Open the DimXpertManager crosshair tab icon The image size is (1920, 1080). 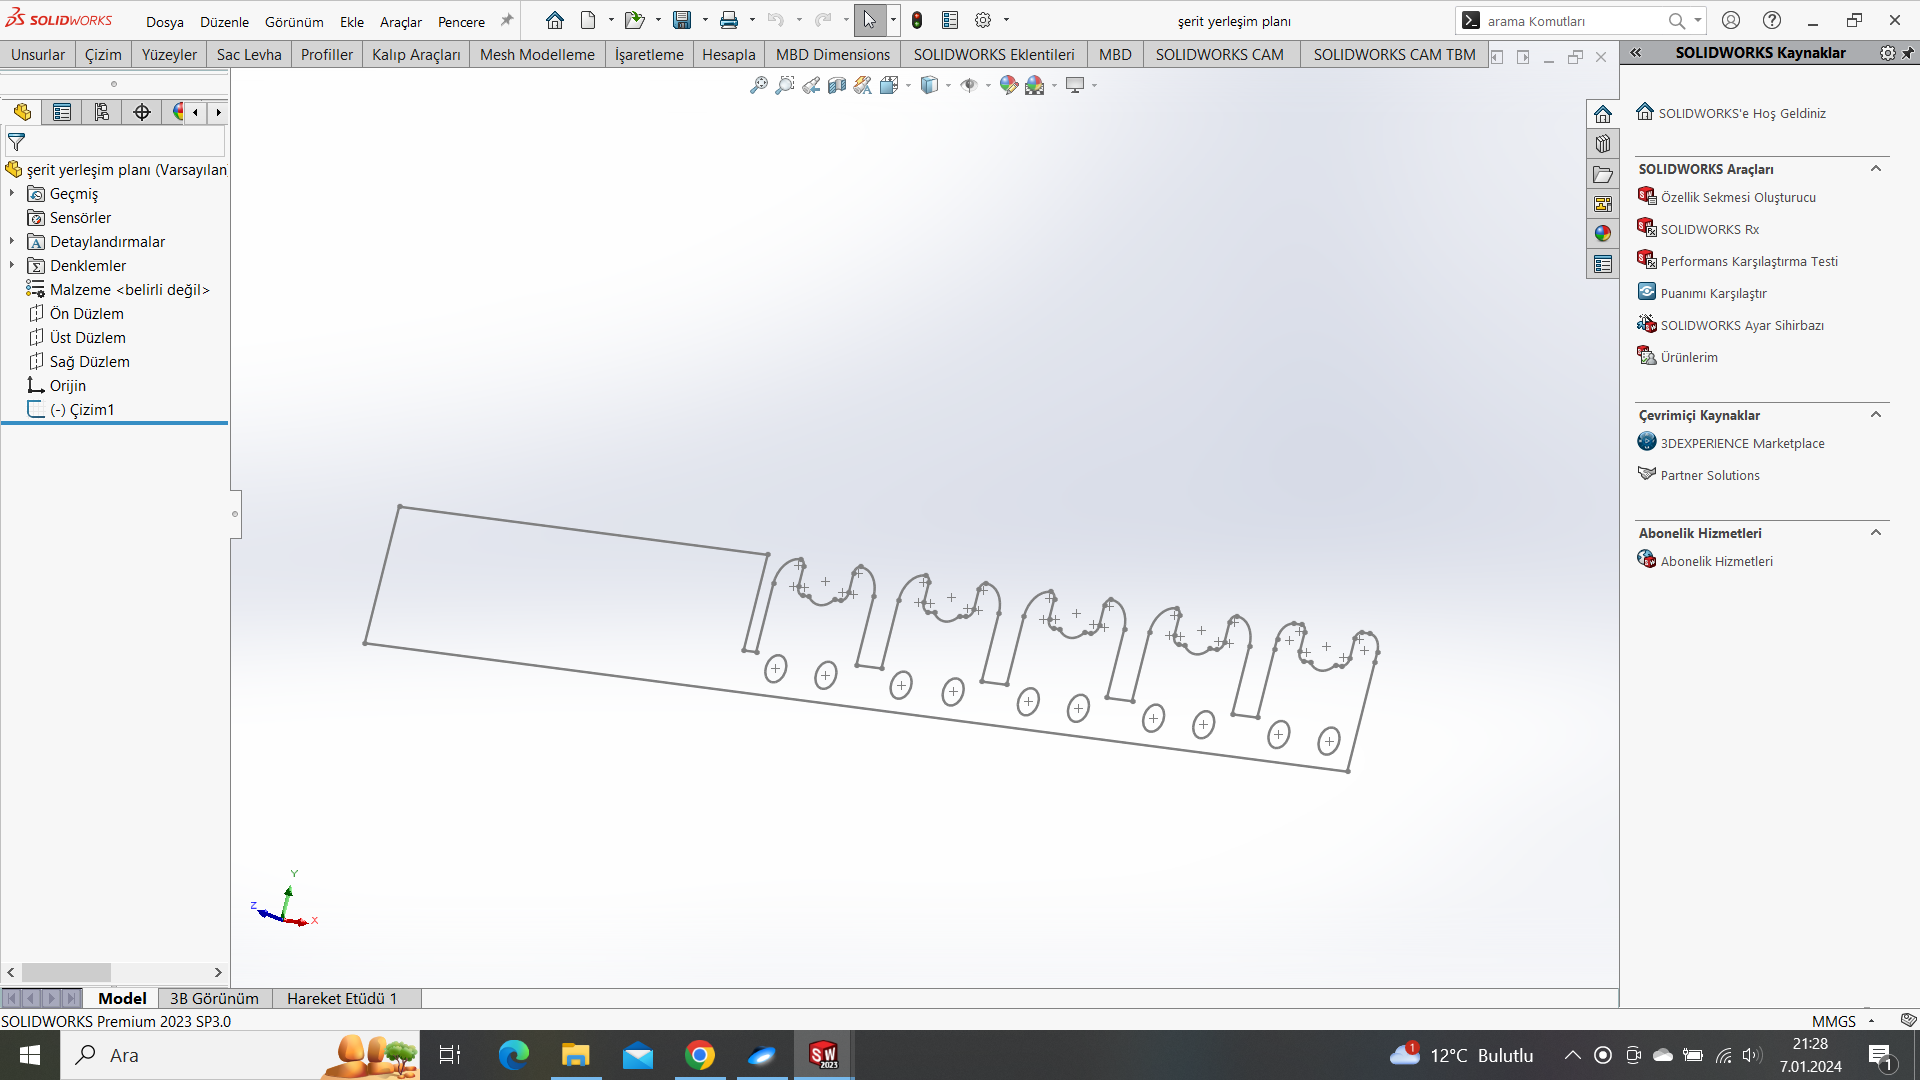tap(142, 112)
